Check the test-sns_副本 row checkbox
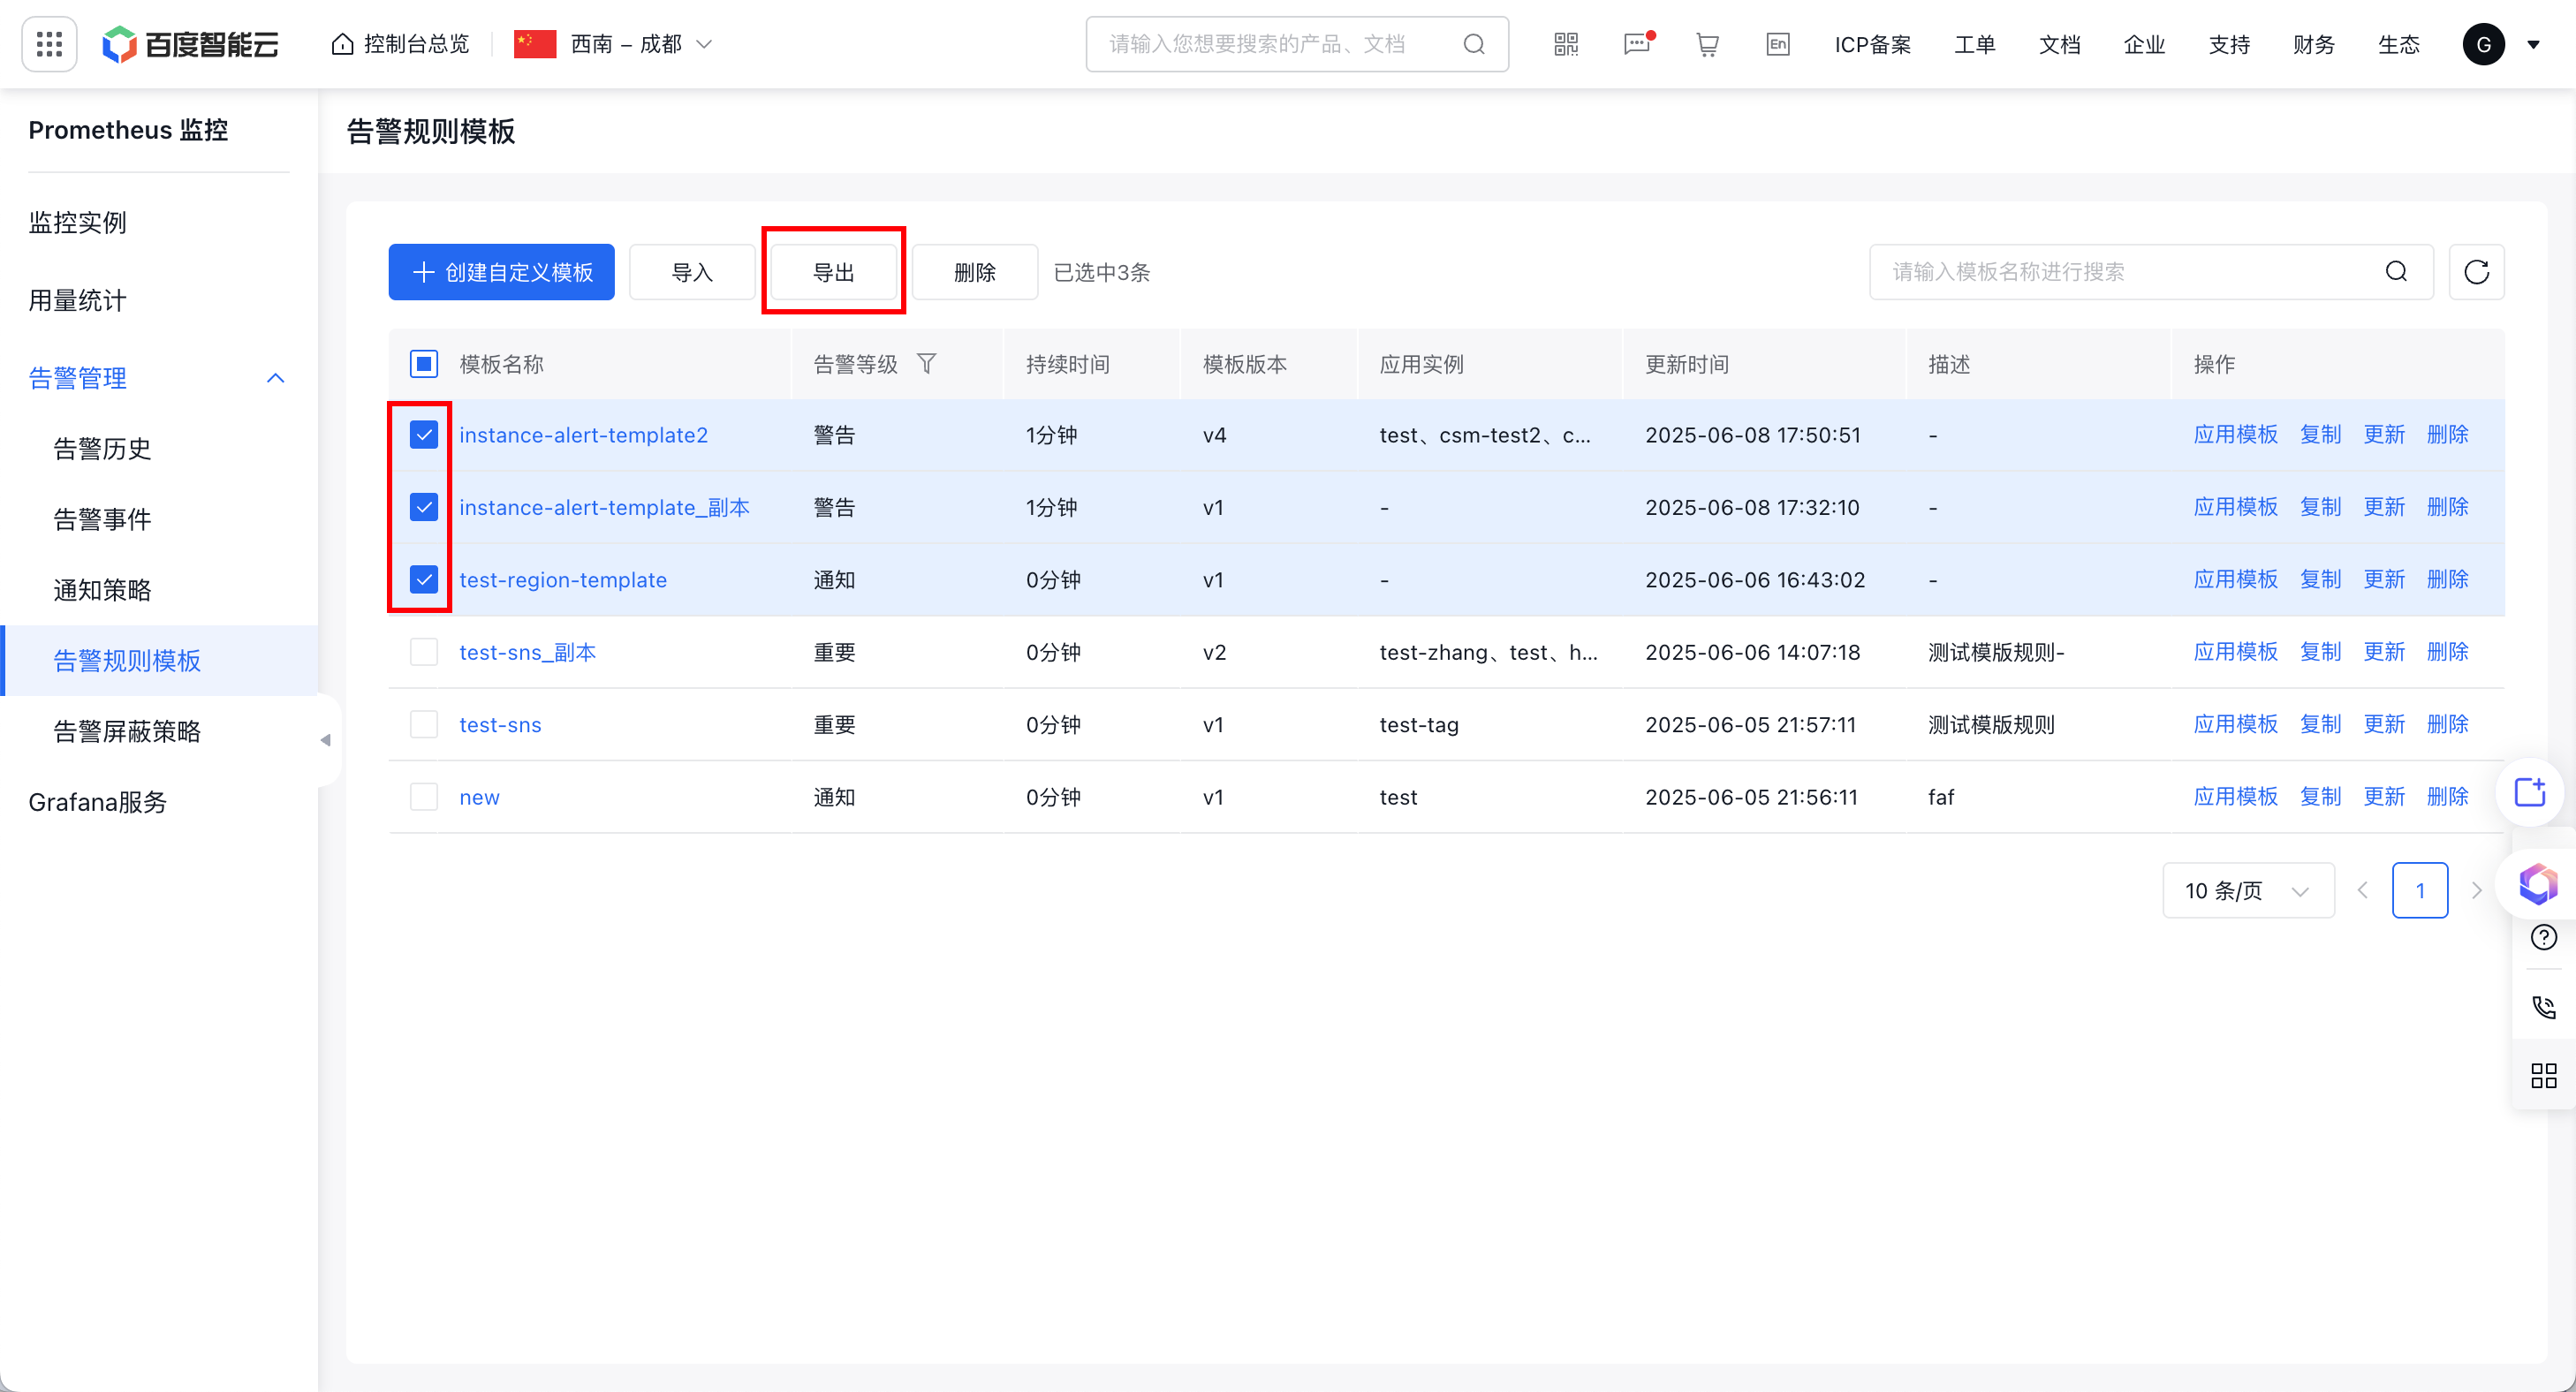Image resolution: width=2576 pixels, height=1392 pixels. coord(424,652)
